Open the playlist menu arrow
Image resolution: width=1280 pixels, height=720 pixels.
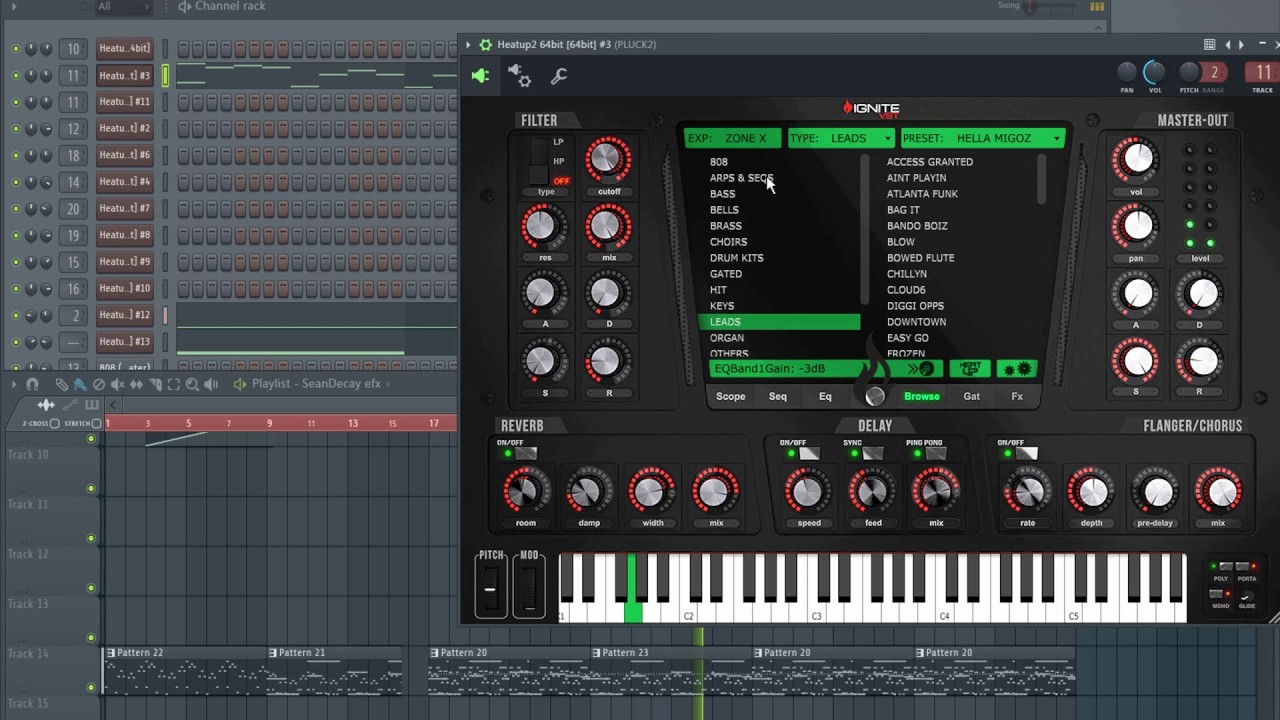point(14,384)
